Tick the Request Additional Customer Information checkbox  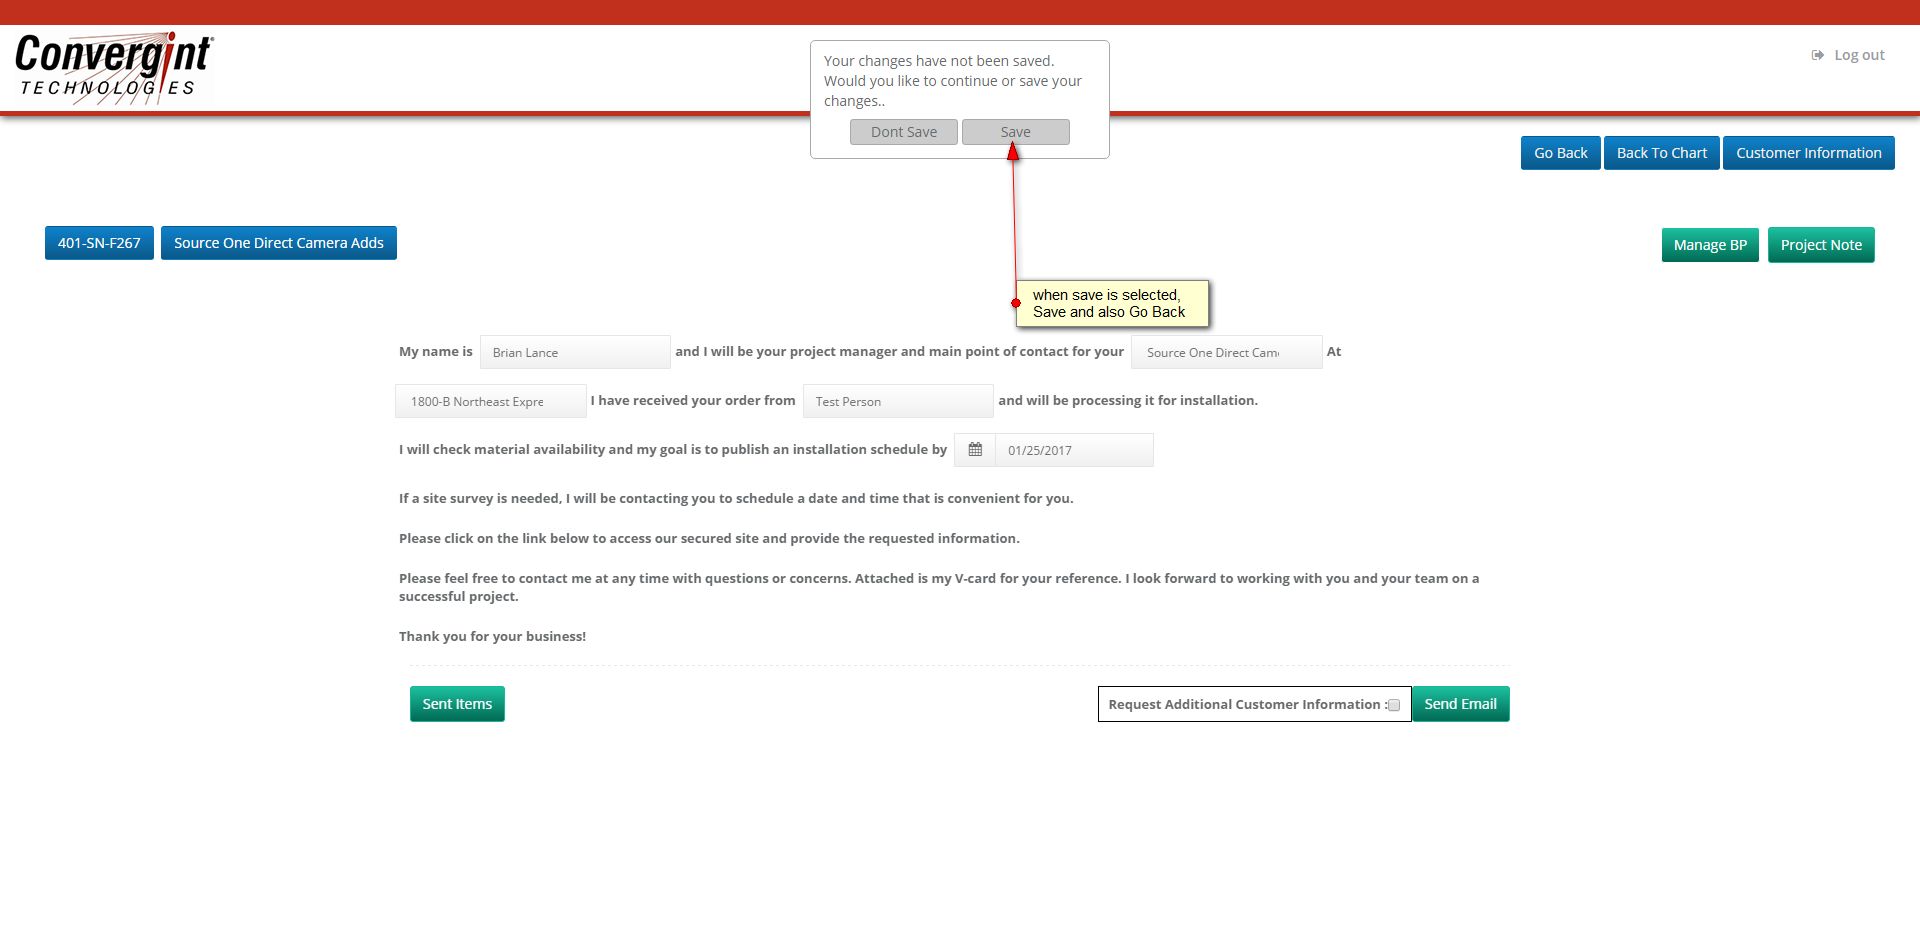1394,705
